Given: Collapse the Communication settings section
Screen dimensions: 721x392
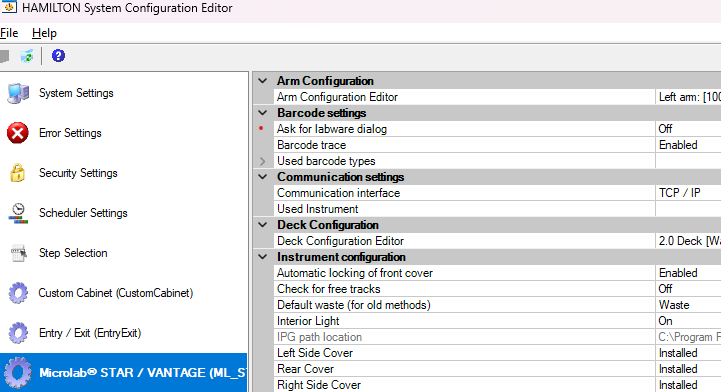Looking at the screenshot, I should coord(263,177).
